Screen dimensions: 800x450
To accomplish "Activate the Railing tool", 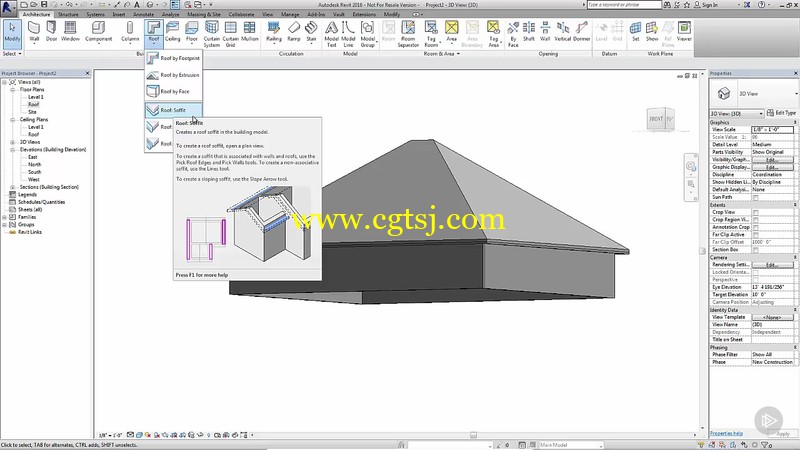I will click(x=274, y=32).
